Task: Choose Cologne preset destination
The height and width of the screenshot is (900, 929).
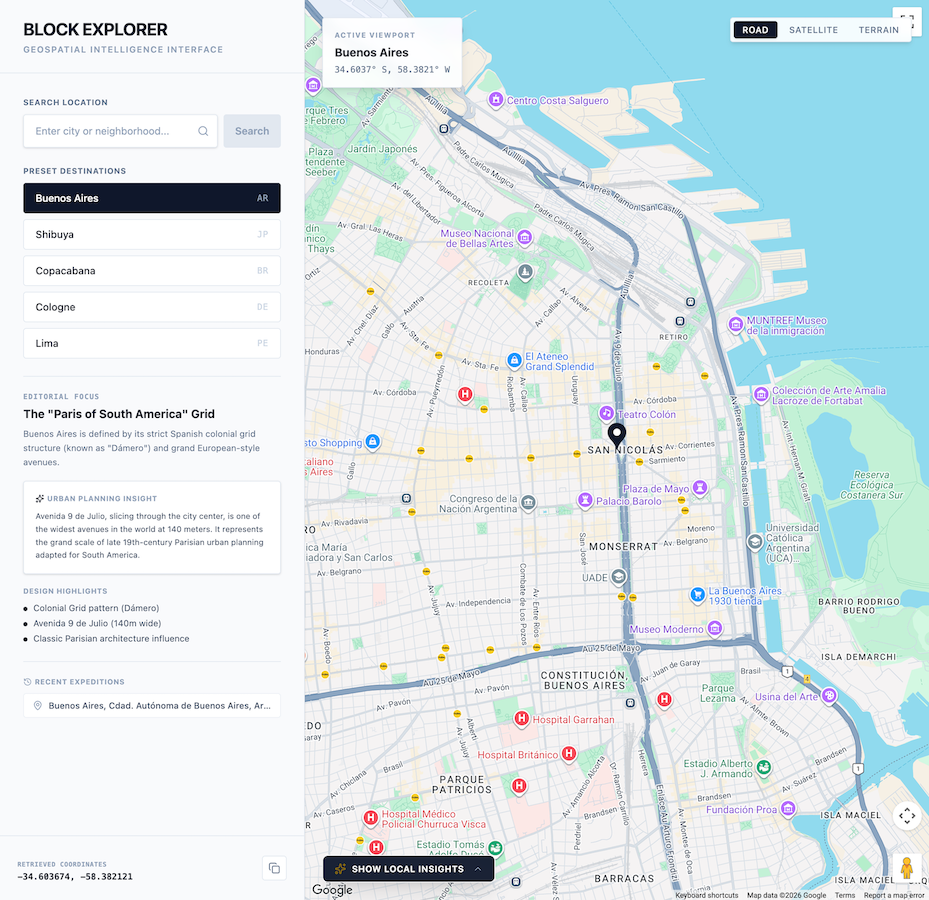Action: (152, 307)
